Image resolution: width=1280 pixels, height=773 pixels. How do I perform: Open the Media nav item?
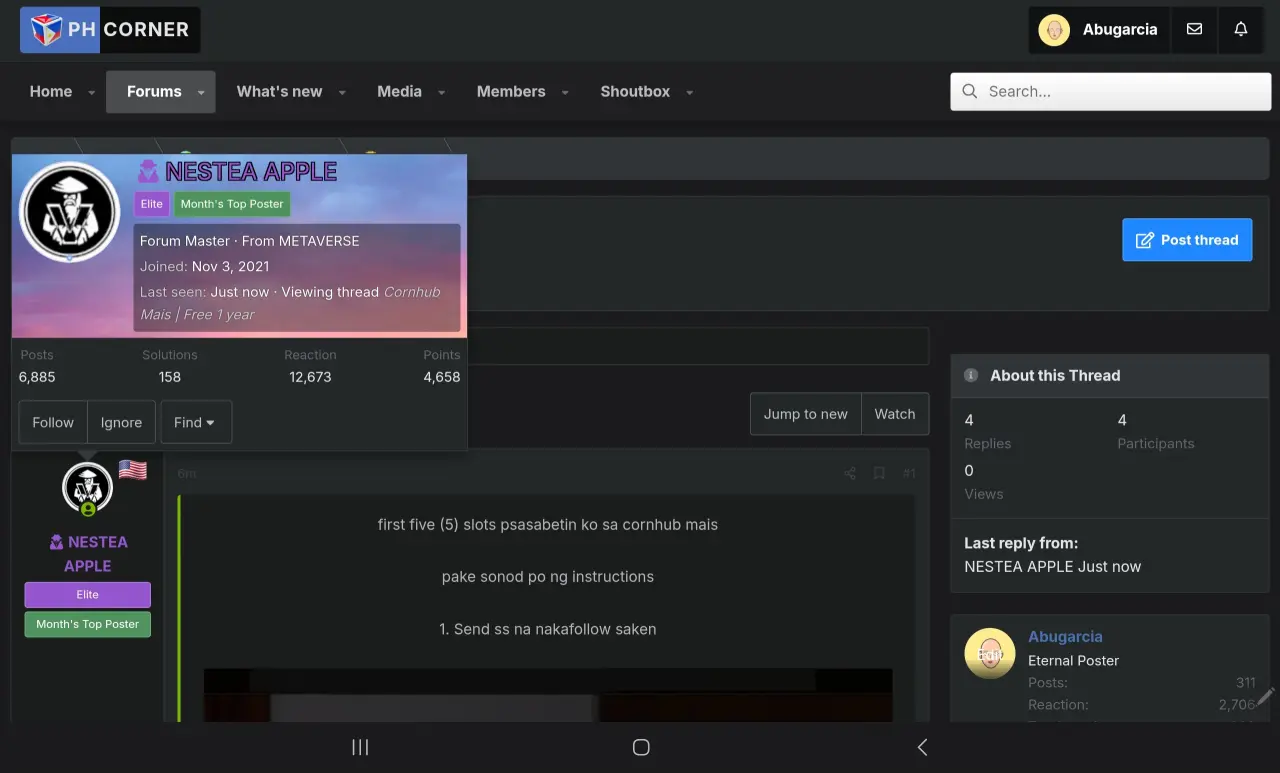(x=399, y=91)
